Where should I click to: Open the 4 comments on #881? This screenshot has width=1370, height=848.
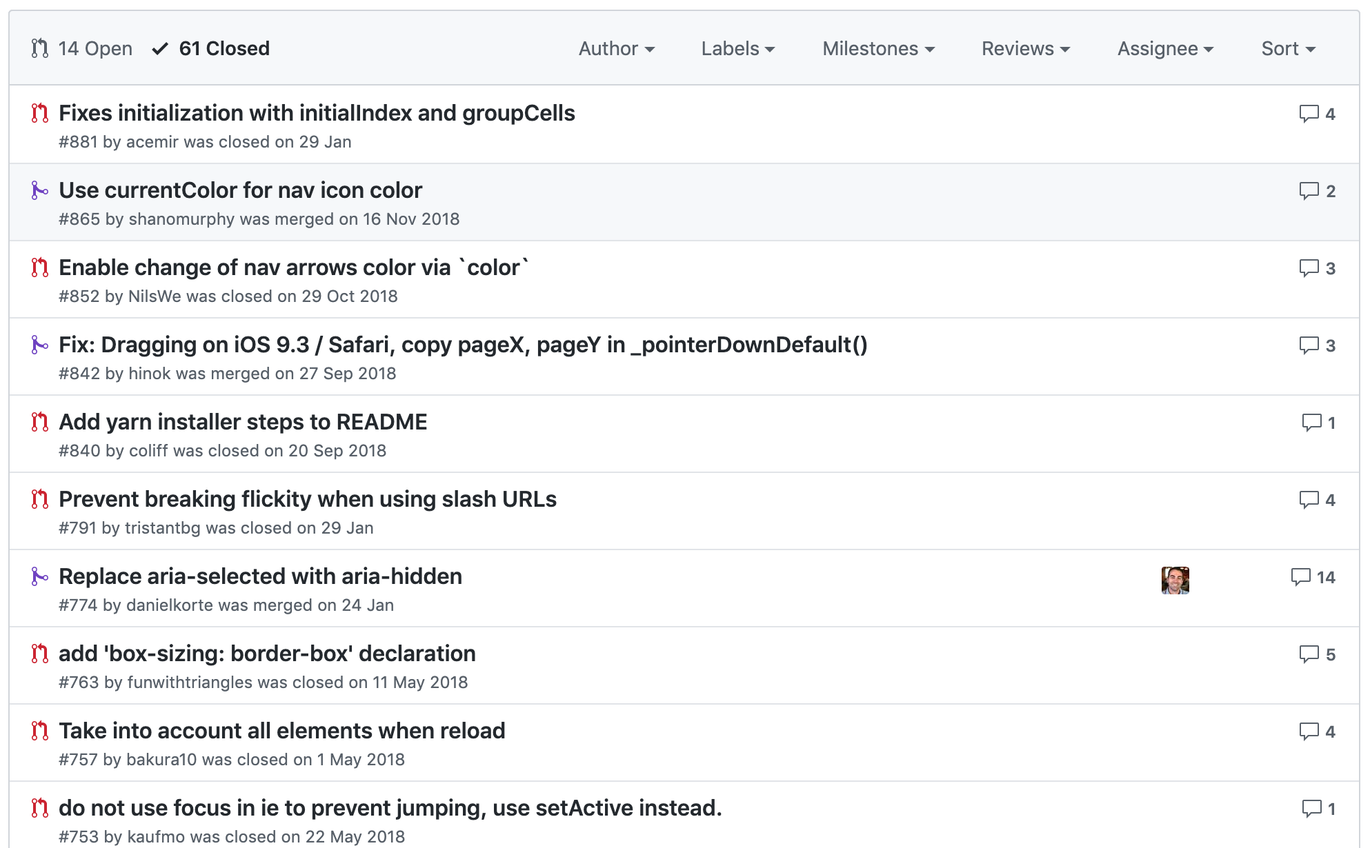(x=1316, y=113)
